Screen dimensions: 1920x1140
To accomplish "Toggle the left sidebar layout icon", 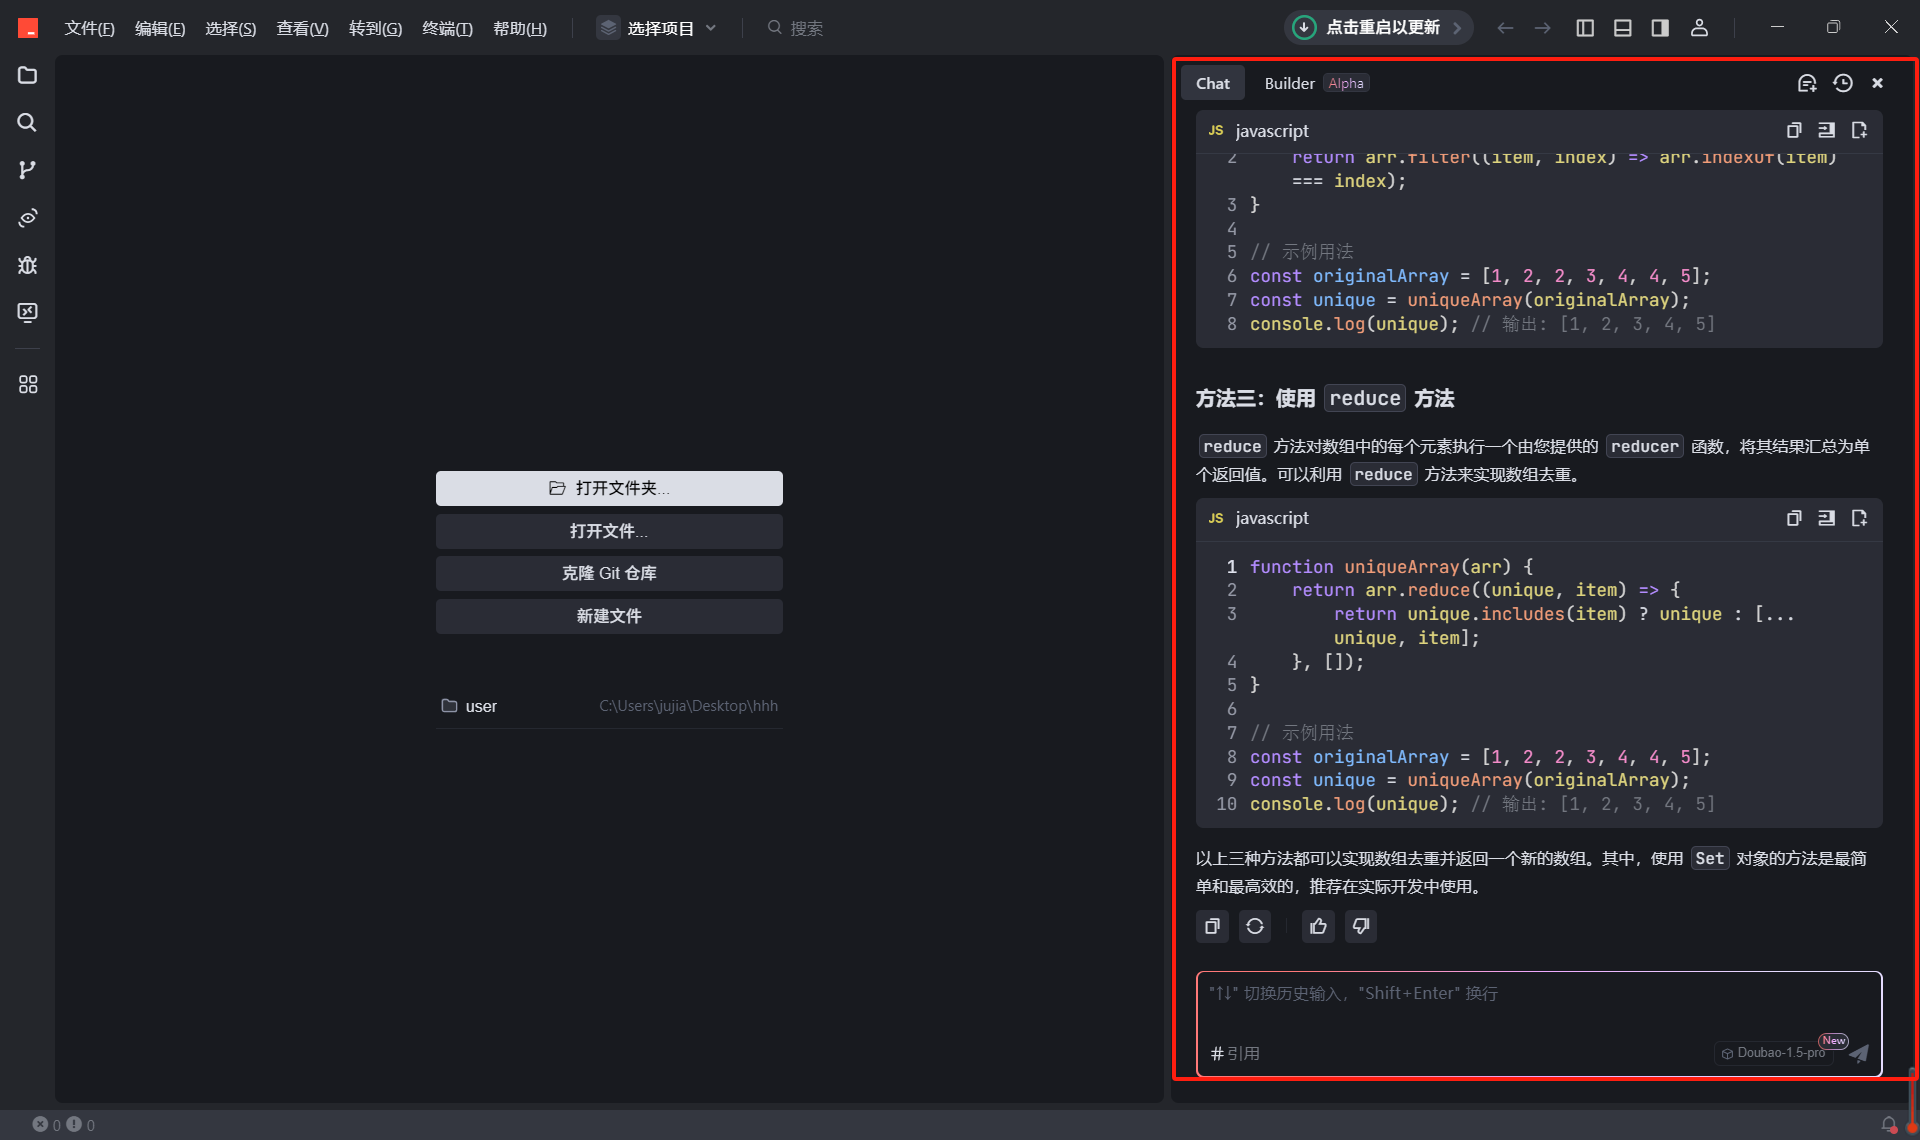I will point(1585,28).
